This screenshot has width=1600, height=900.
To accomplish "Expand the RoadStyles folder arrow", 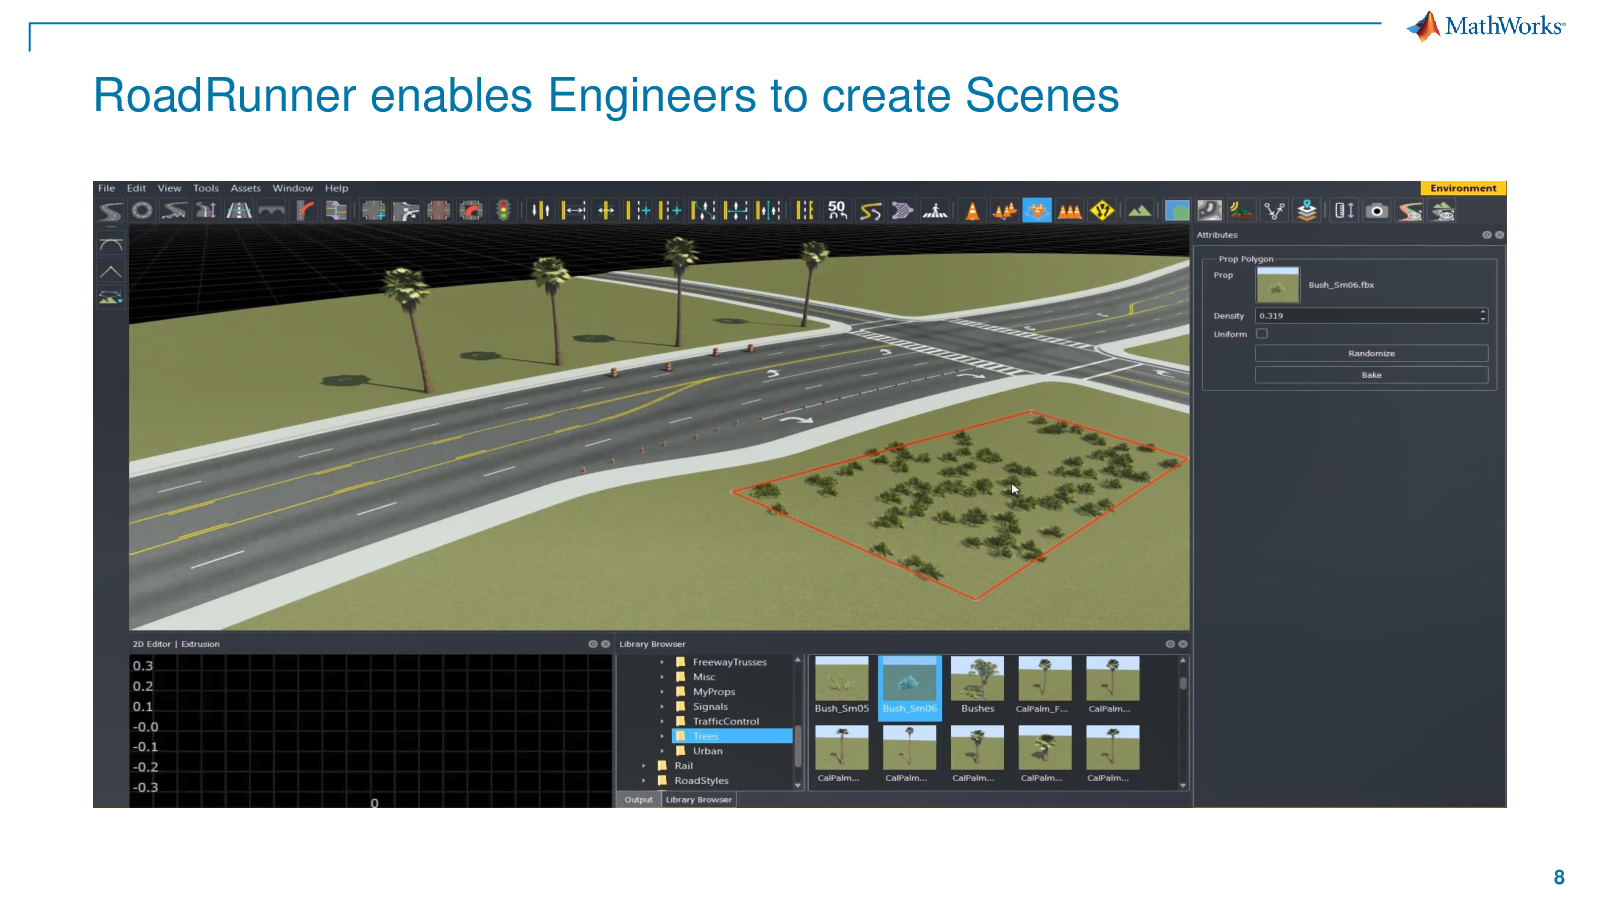I will [x=644, y=781].
